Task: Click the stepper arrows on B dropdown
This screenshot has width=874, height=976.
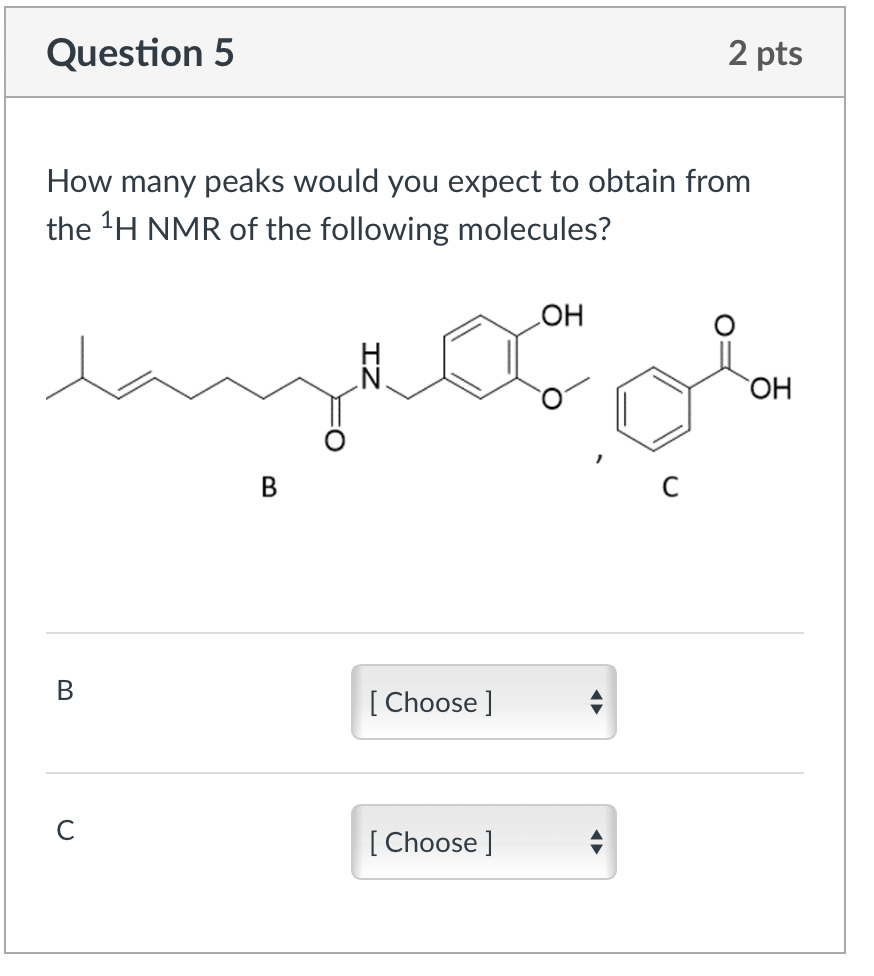Action: (596, 702)
